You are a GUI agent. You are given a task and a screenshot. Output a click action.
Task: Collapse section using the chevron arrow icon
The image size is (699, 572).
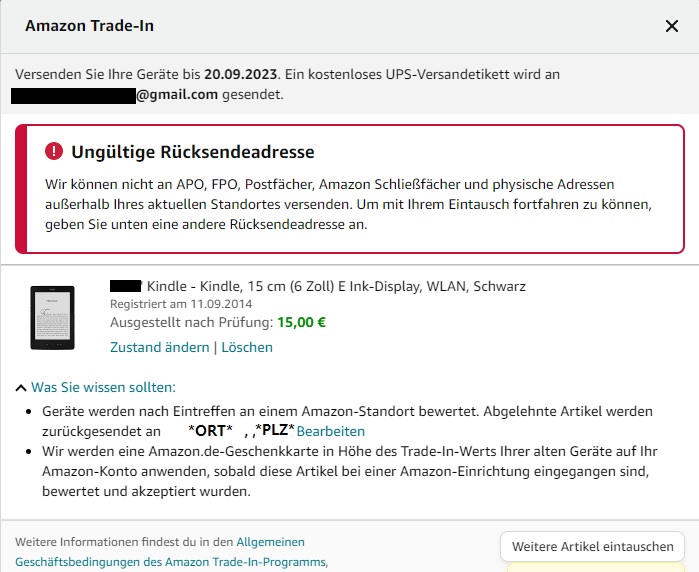(21, 387)
